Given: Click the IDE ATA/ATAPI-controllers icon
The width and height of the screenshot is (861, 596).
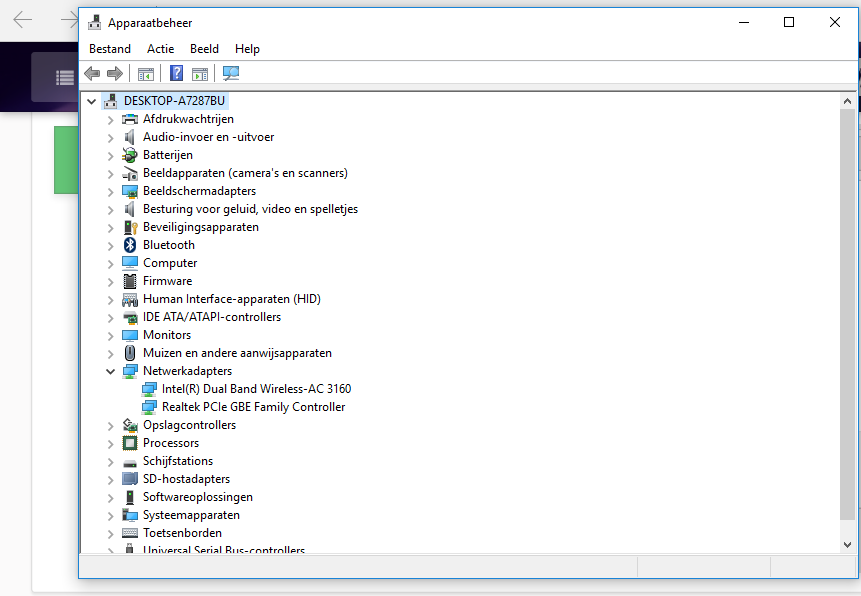Looking at the screenshot, I should coord(130,318).
